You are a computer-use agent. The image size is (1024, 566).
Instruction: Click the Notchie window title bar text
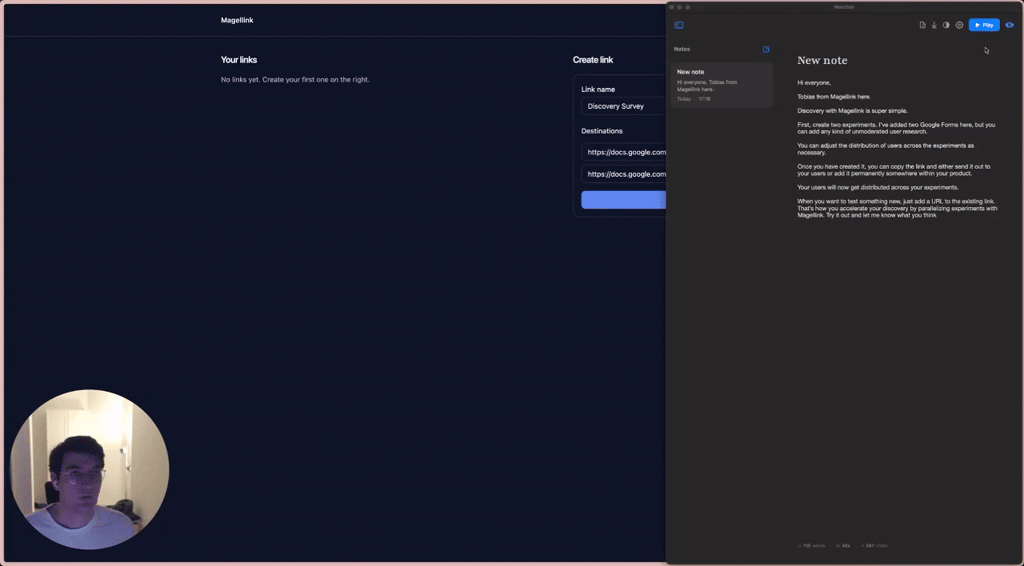point(844,7)
